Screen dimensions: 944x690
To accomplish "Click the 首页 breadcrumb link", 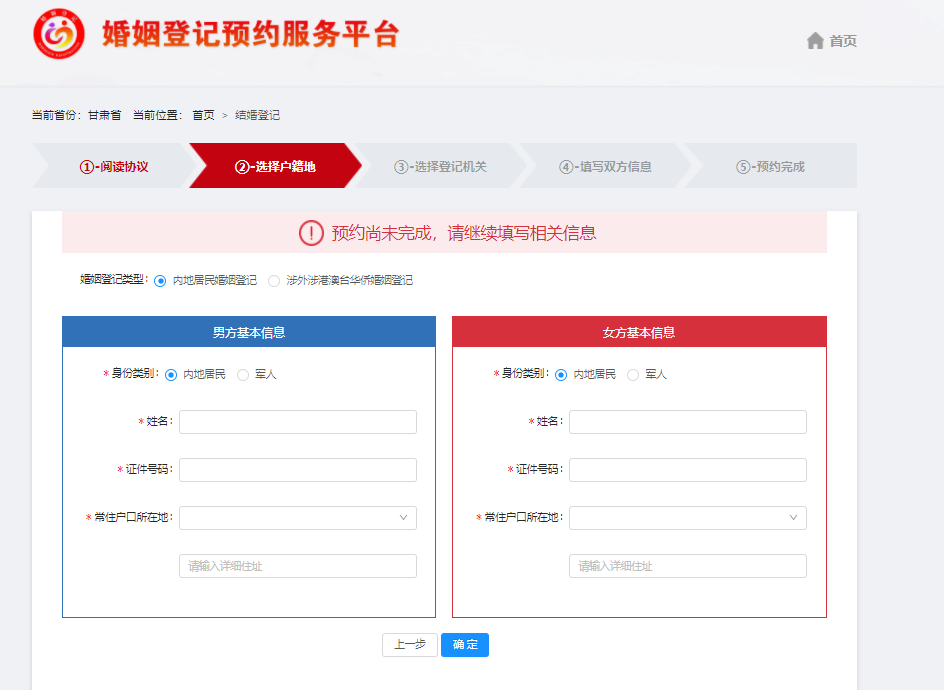I will 203,115.
